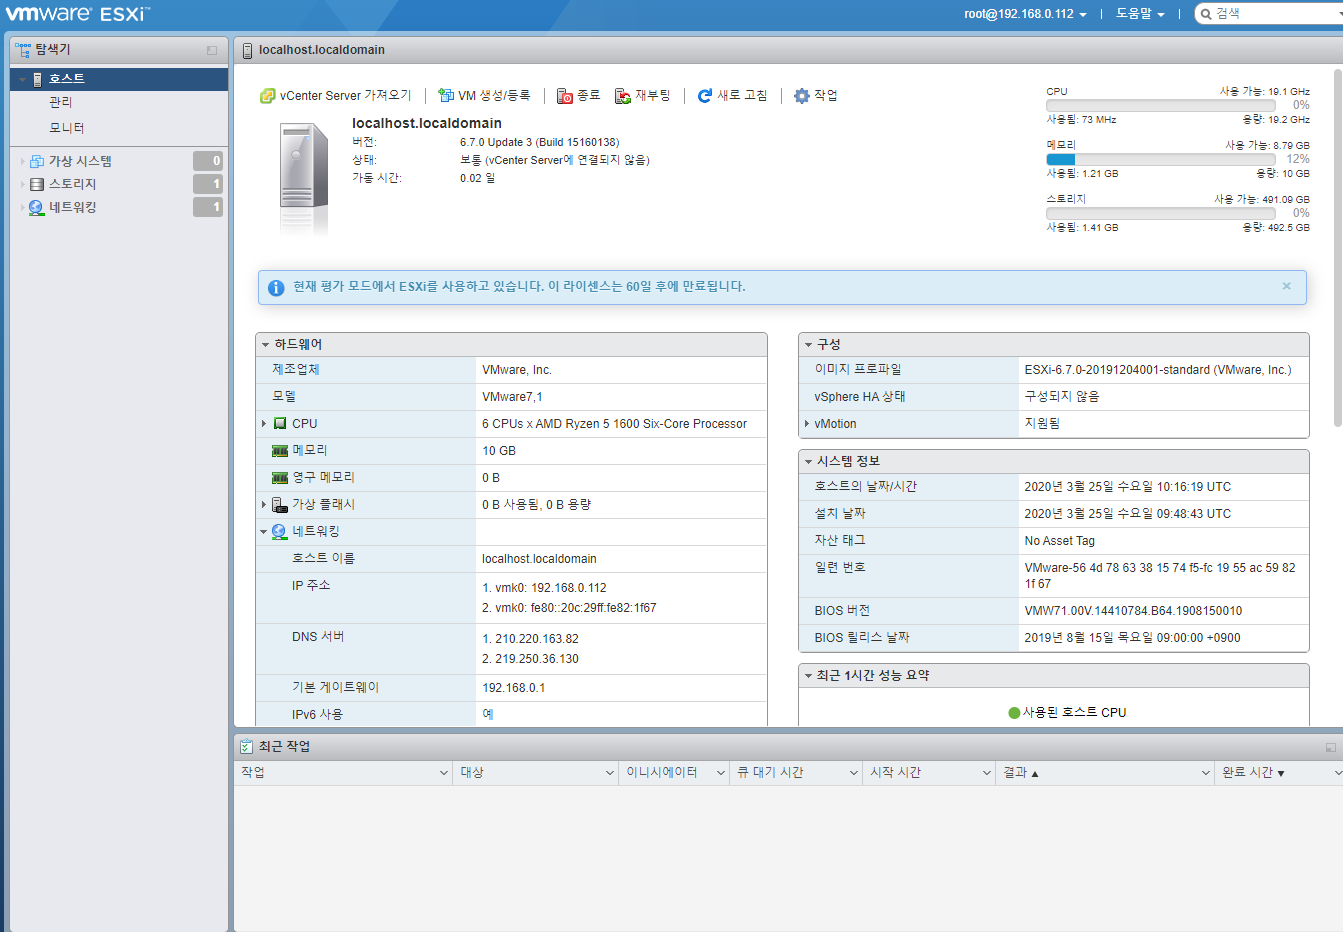The width and height of the screenshot is (1343, 932).
Task: Click the navigator panel minimize icon
Action: click(x=212, y=50)
